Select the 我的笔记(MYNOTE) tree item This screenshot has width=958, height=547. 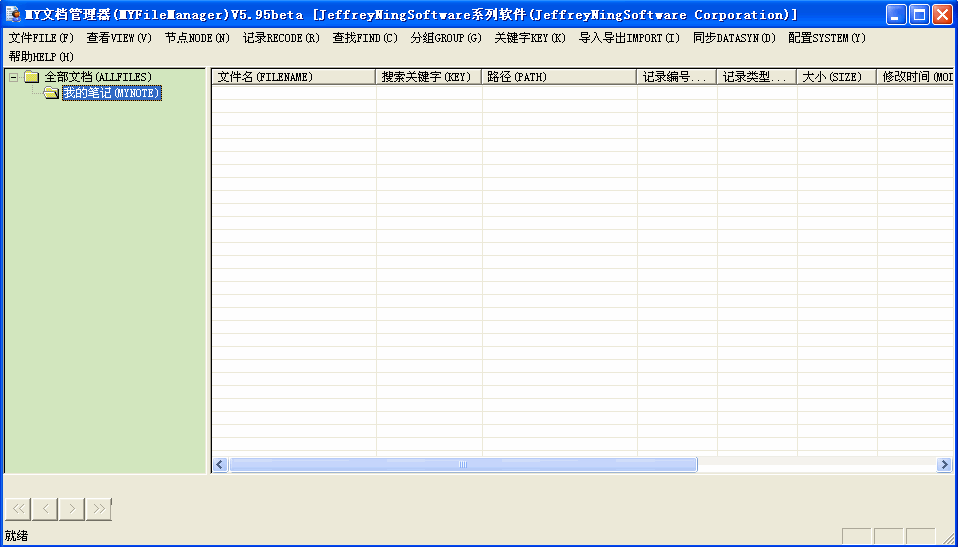[x=111, y=93]
